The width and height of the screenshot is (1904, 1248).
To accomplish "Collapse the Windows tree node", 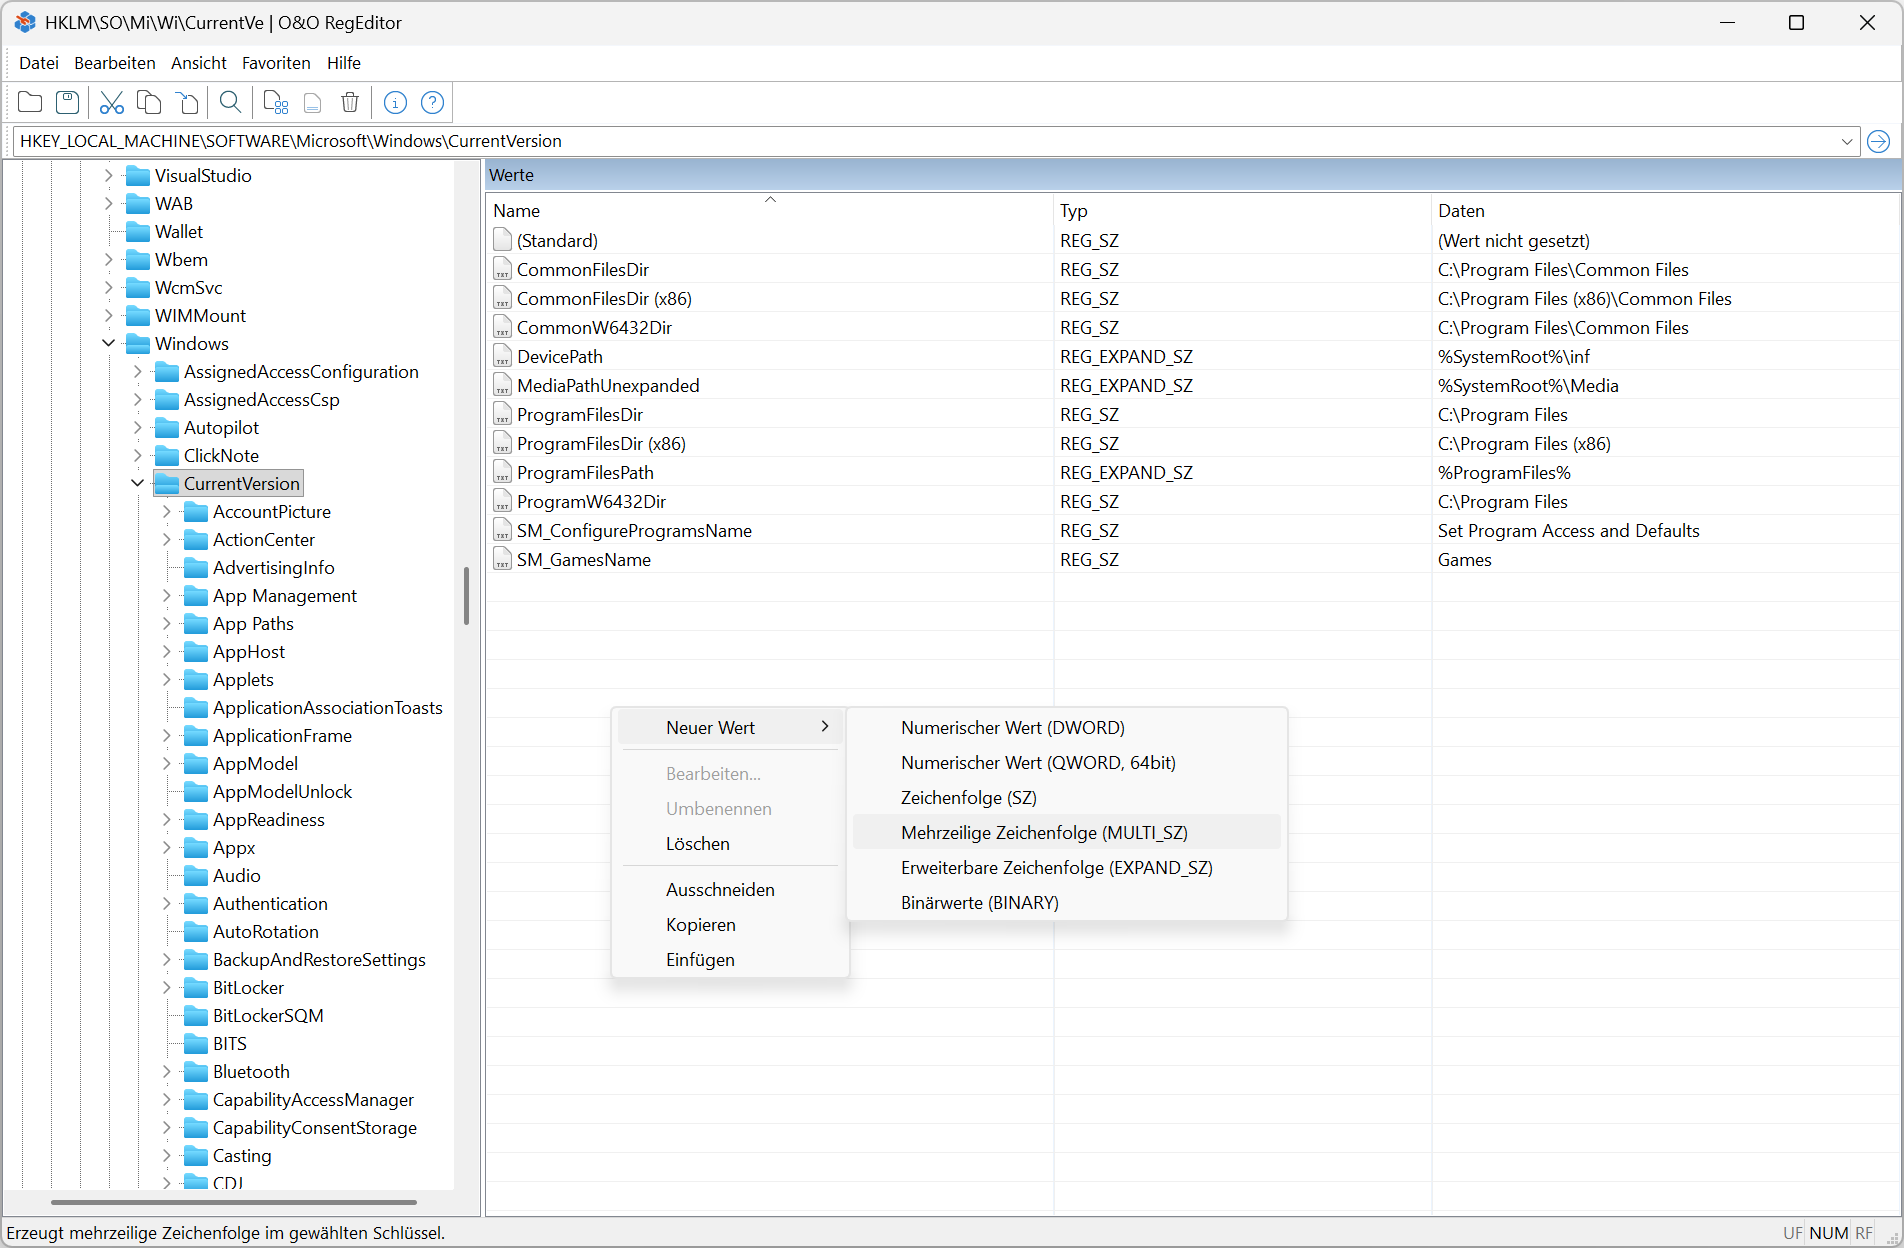I will [x=108, y=343].
